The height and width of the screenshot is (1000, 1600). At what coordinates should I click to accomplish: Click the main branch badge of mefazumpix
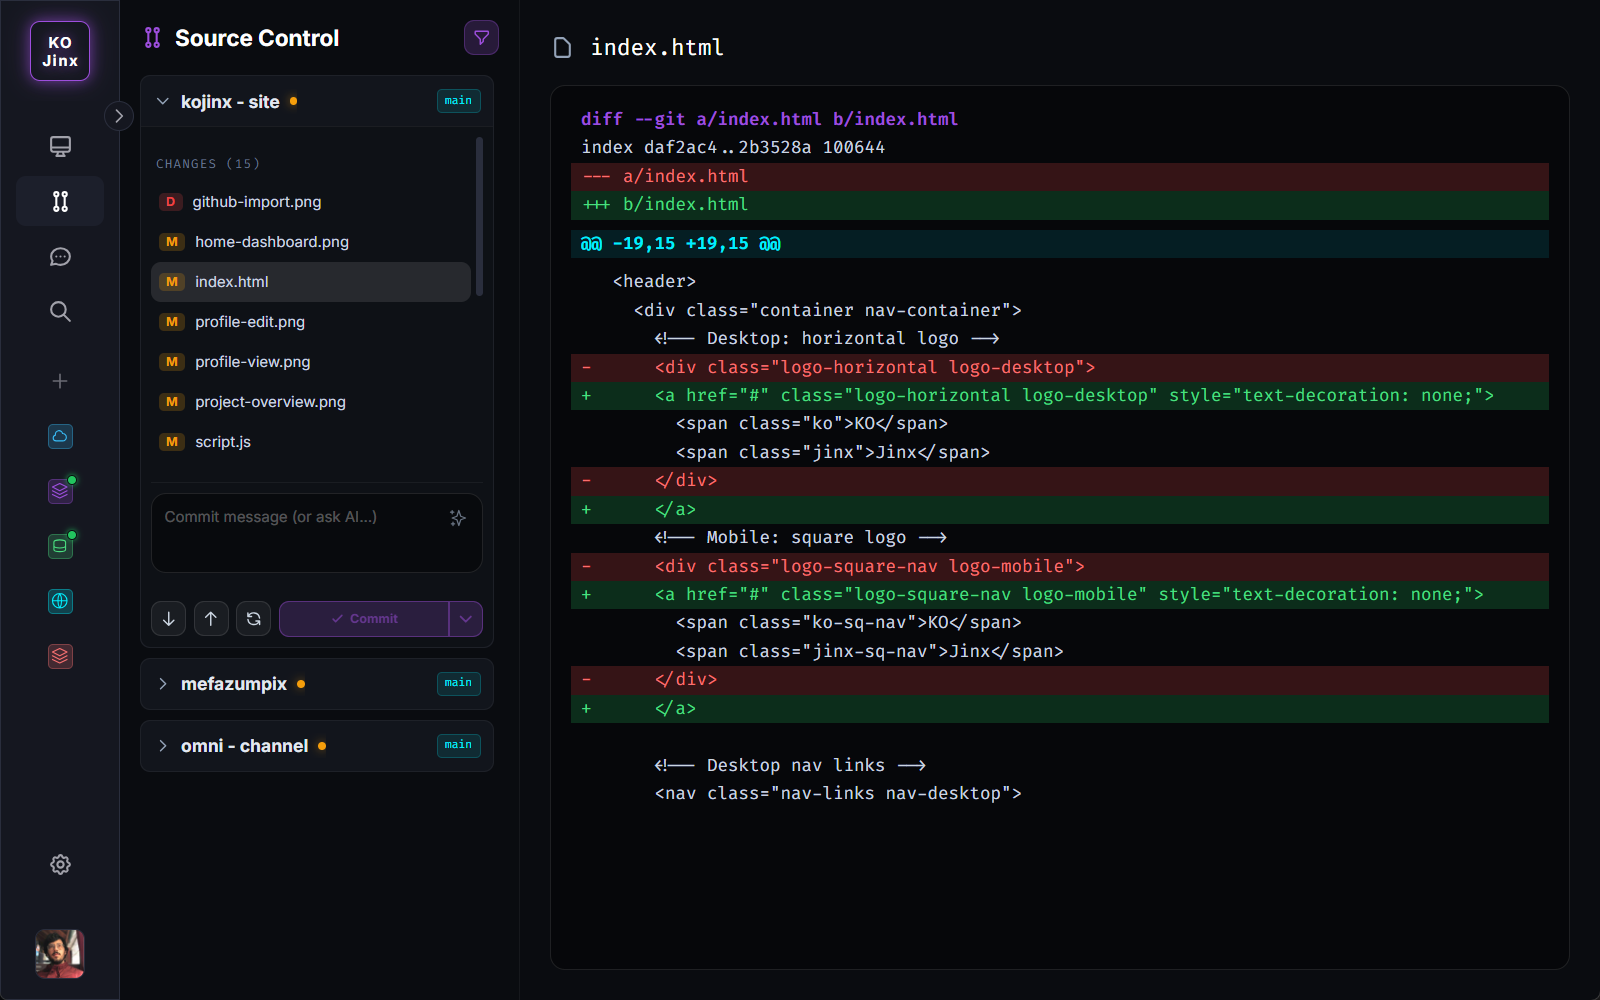459,683
